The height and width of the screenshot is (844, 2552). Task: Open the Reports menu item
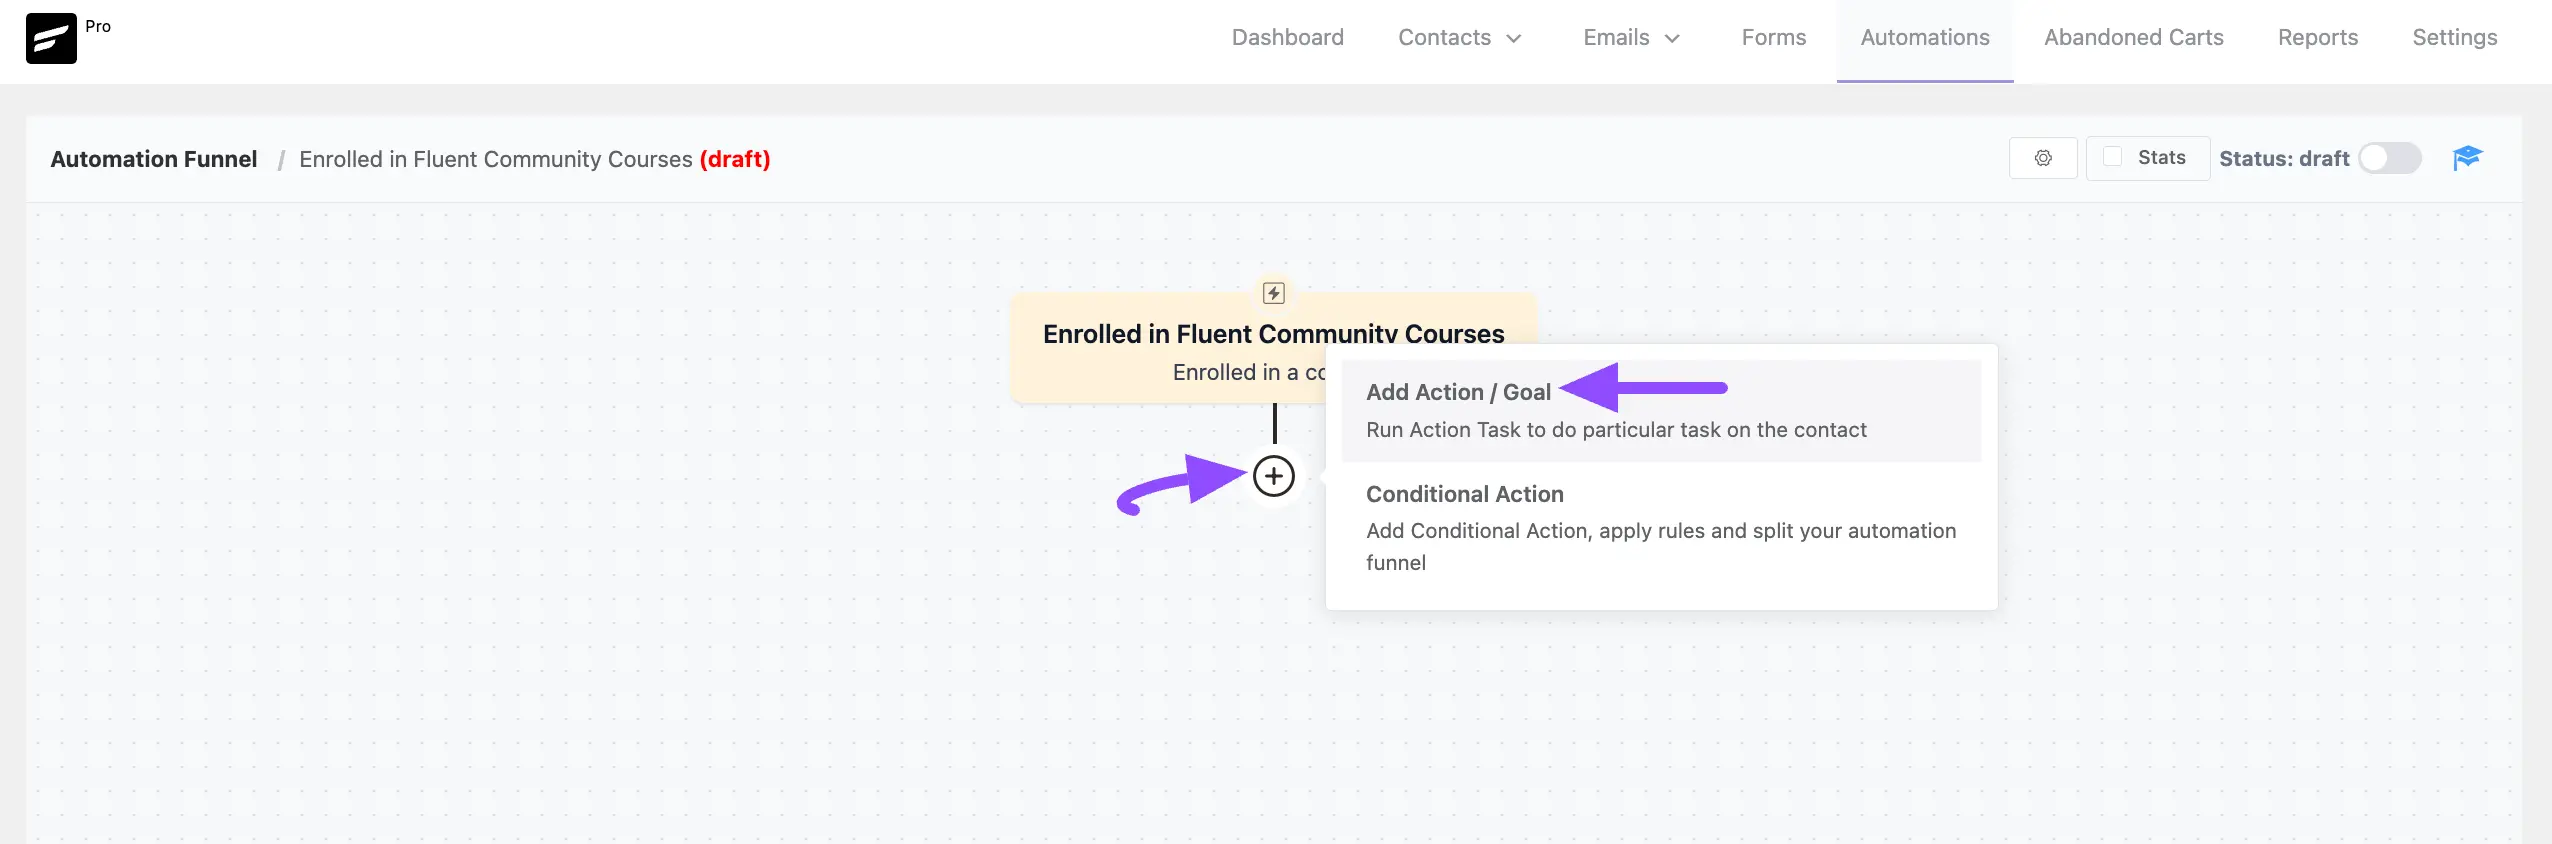(x=2317, y=37)
